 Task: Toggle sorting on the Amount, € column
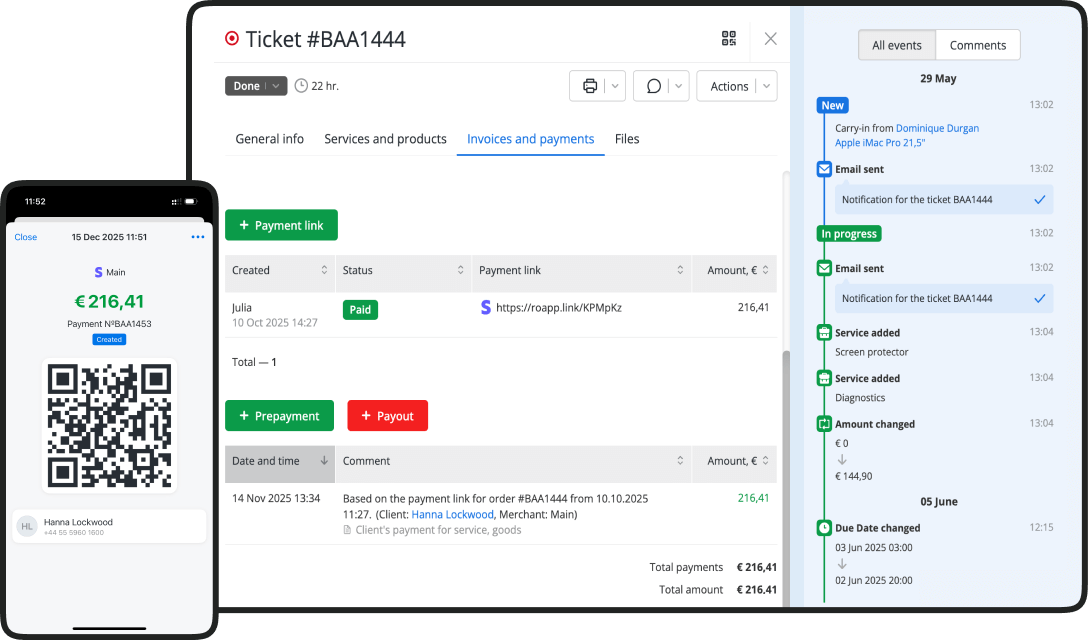click(766, 271)
